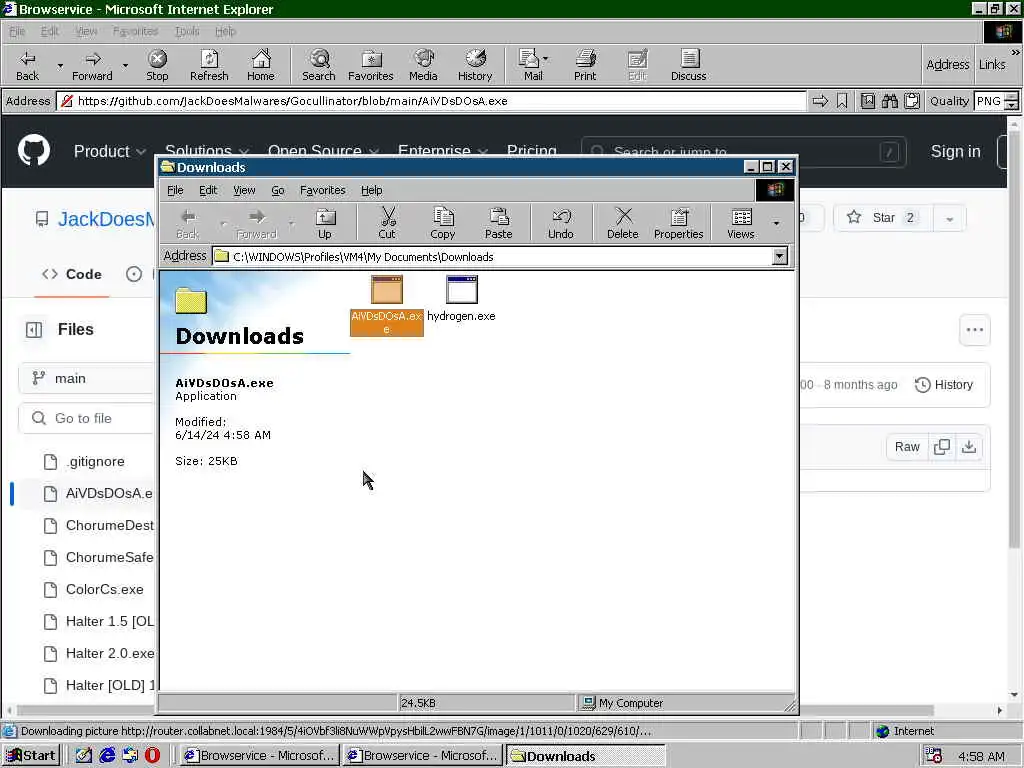Open the Views button in Downloads
The width and height of the screenshot is (1024, 768).
pos(741,224)
